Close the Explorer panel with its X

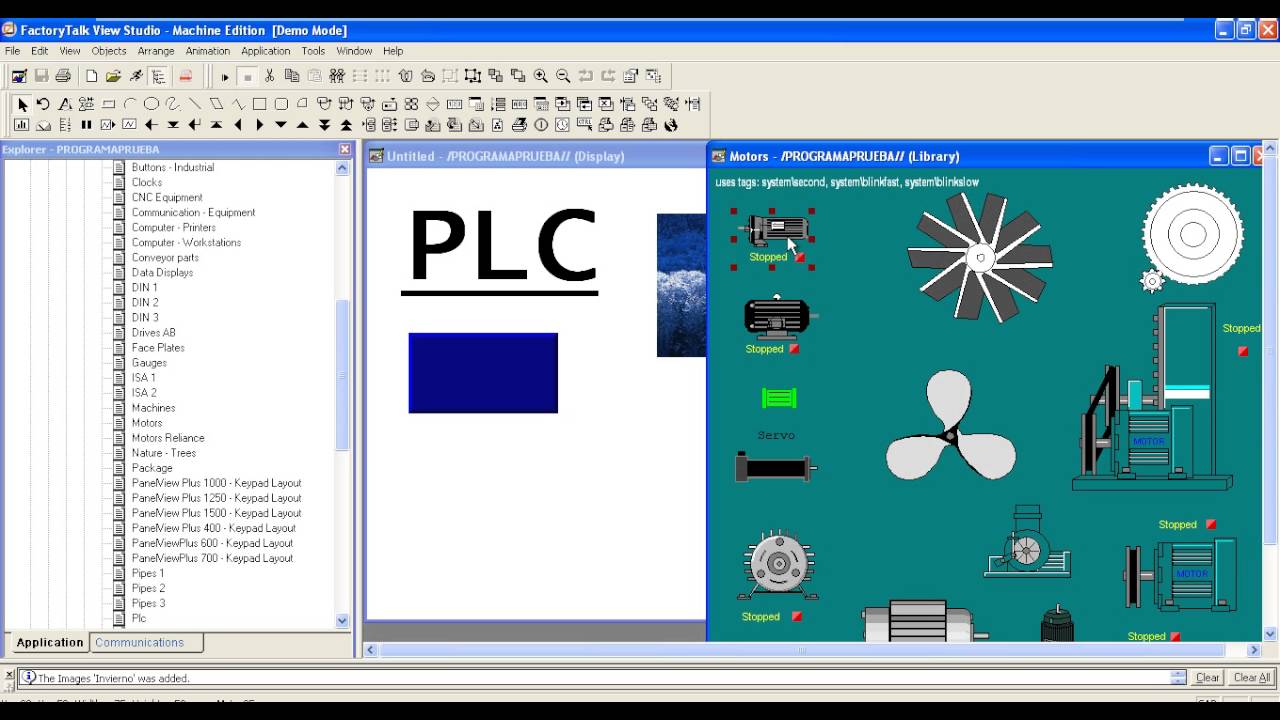[x=345, y=149]
